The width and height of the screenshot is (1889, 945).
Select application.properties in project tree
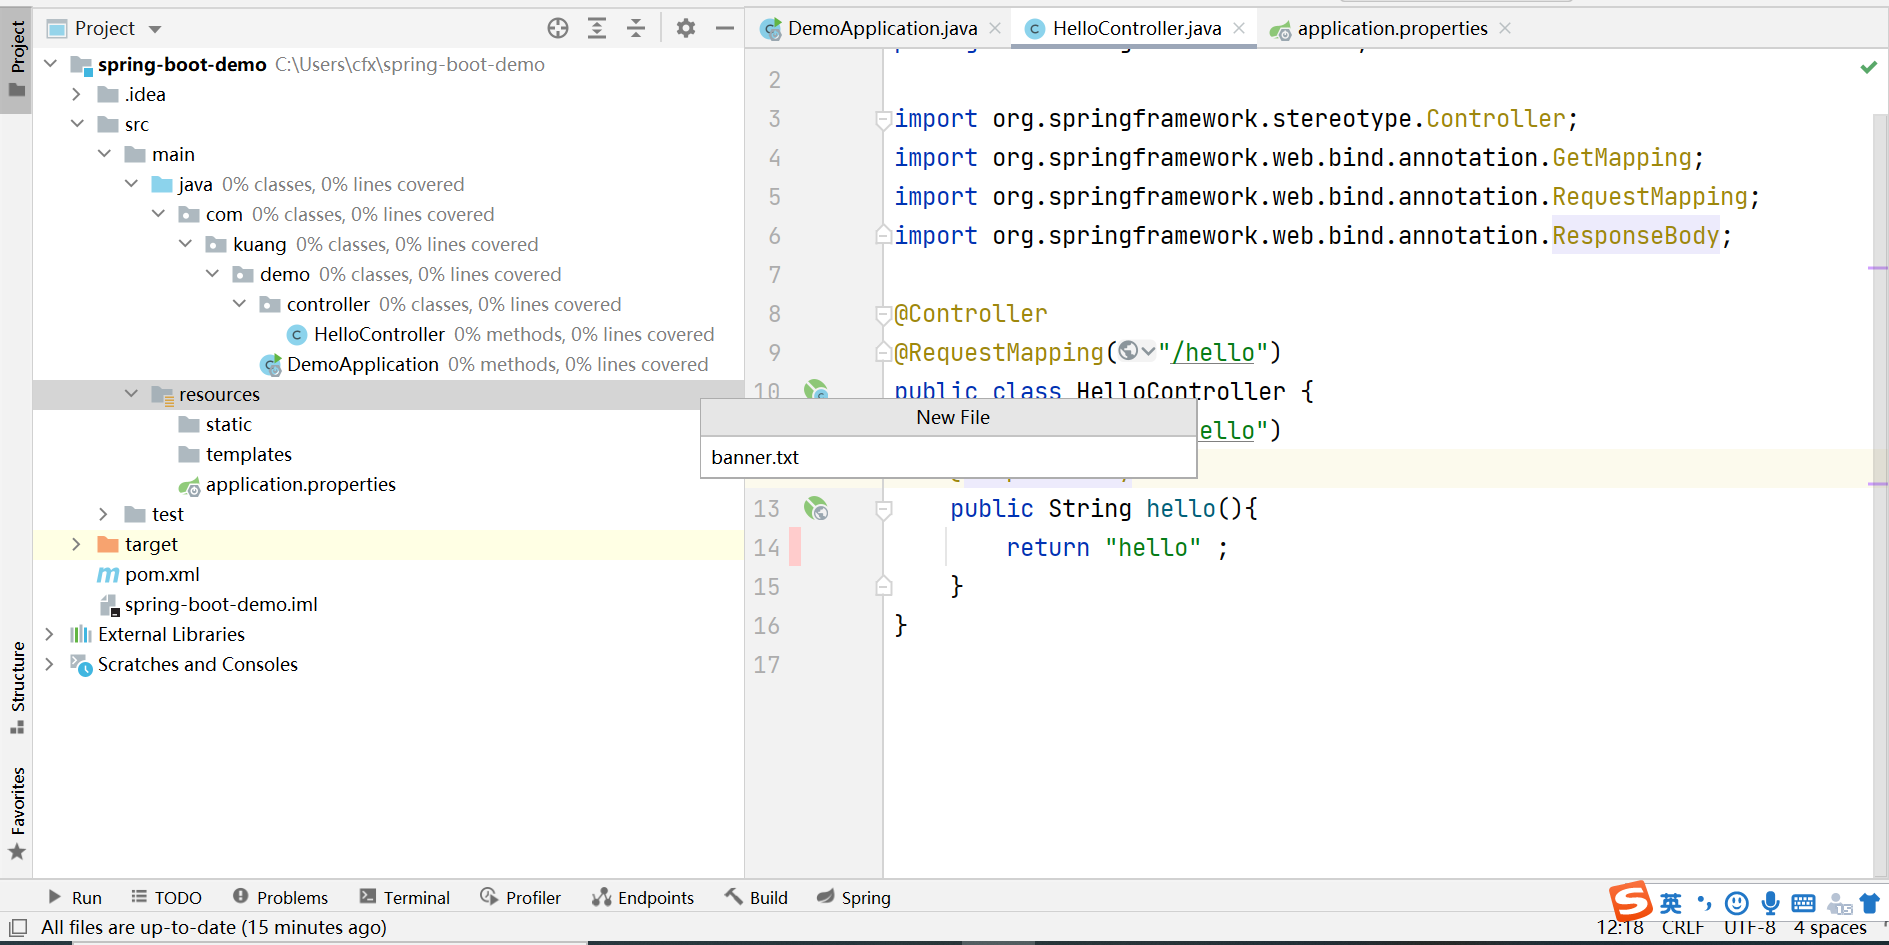(300, 484)
